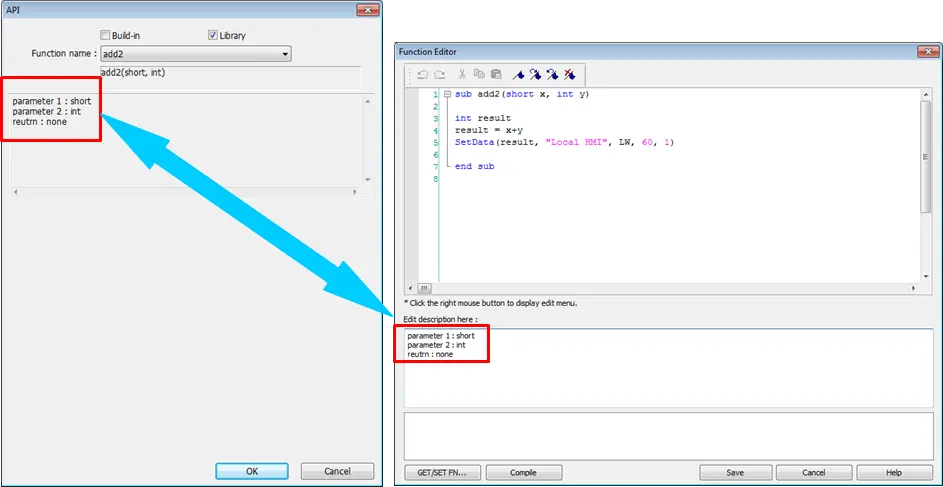Click the GET/SET FN... button

click(x=443, y=473)
